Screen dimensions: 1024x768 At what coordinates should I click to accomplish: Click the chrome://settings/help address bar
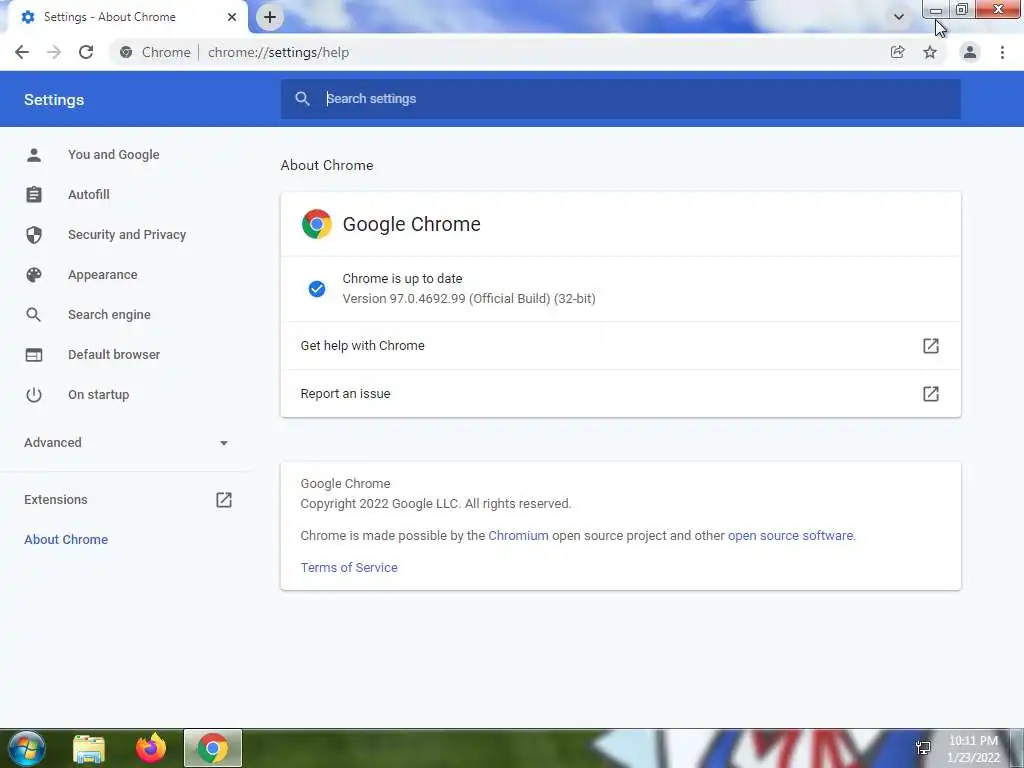tap(278, 52)
